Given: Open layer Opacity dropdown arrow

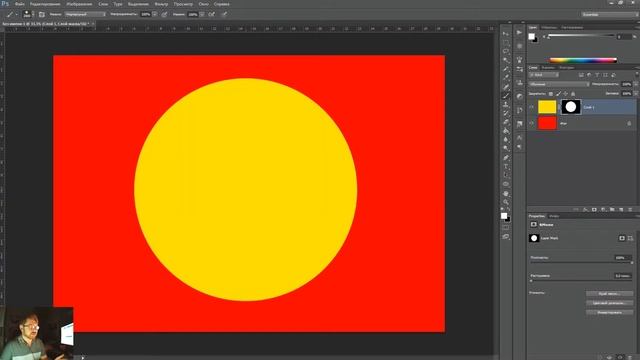Looking at the screenshot, I should [636, 84].
